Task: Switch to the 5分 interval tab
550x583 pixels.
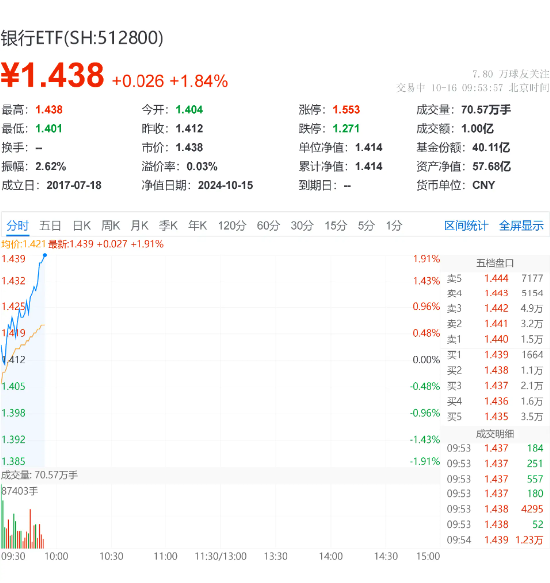Action: pos(366,225)
